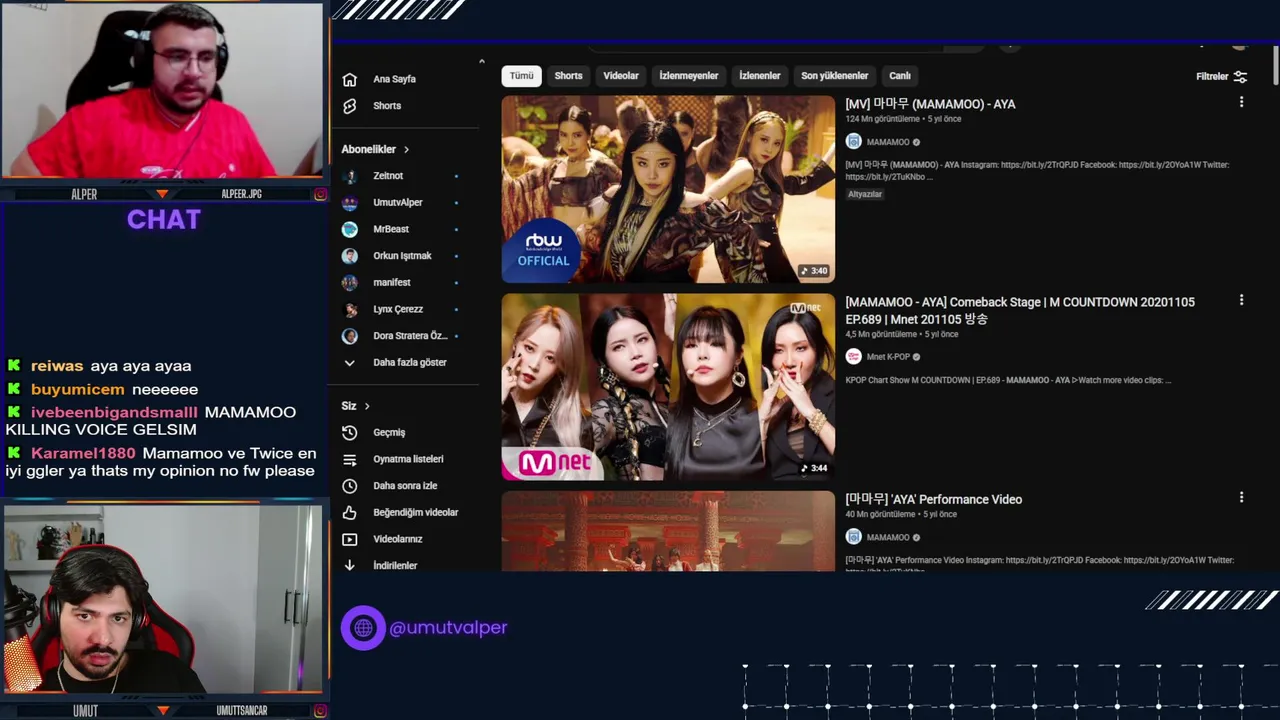Expand the Abonelikler section chevron
Screen dimensions: 1280x720
click(x=406, y=150)
